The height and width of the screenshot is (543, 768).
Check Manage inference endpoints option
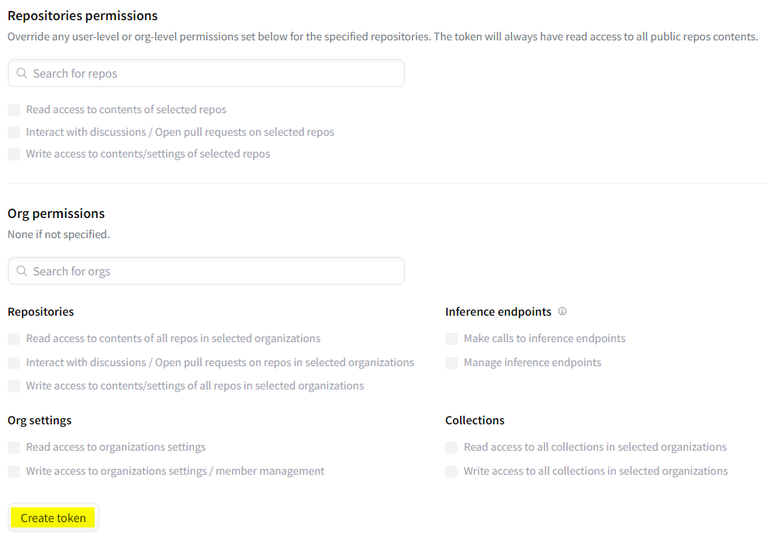tap(452, 363)
